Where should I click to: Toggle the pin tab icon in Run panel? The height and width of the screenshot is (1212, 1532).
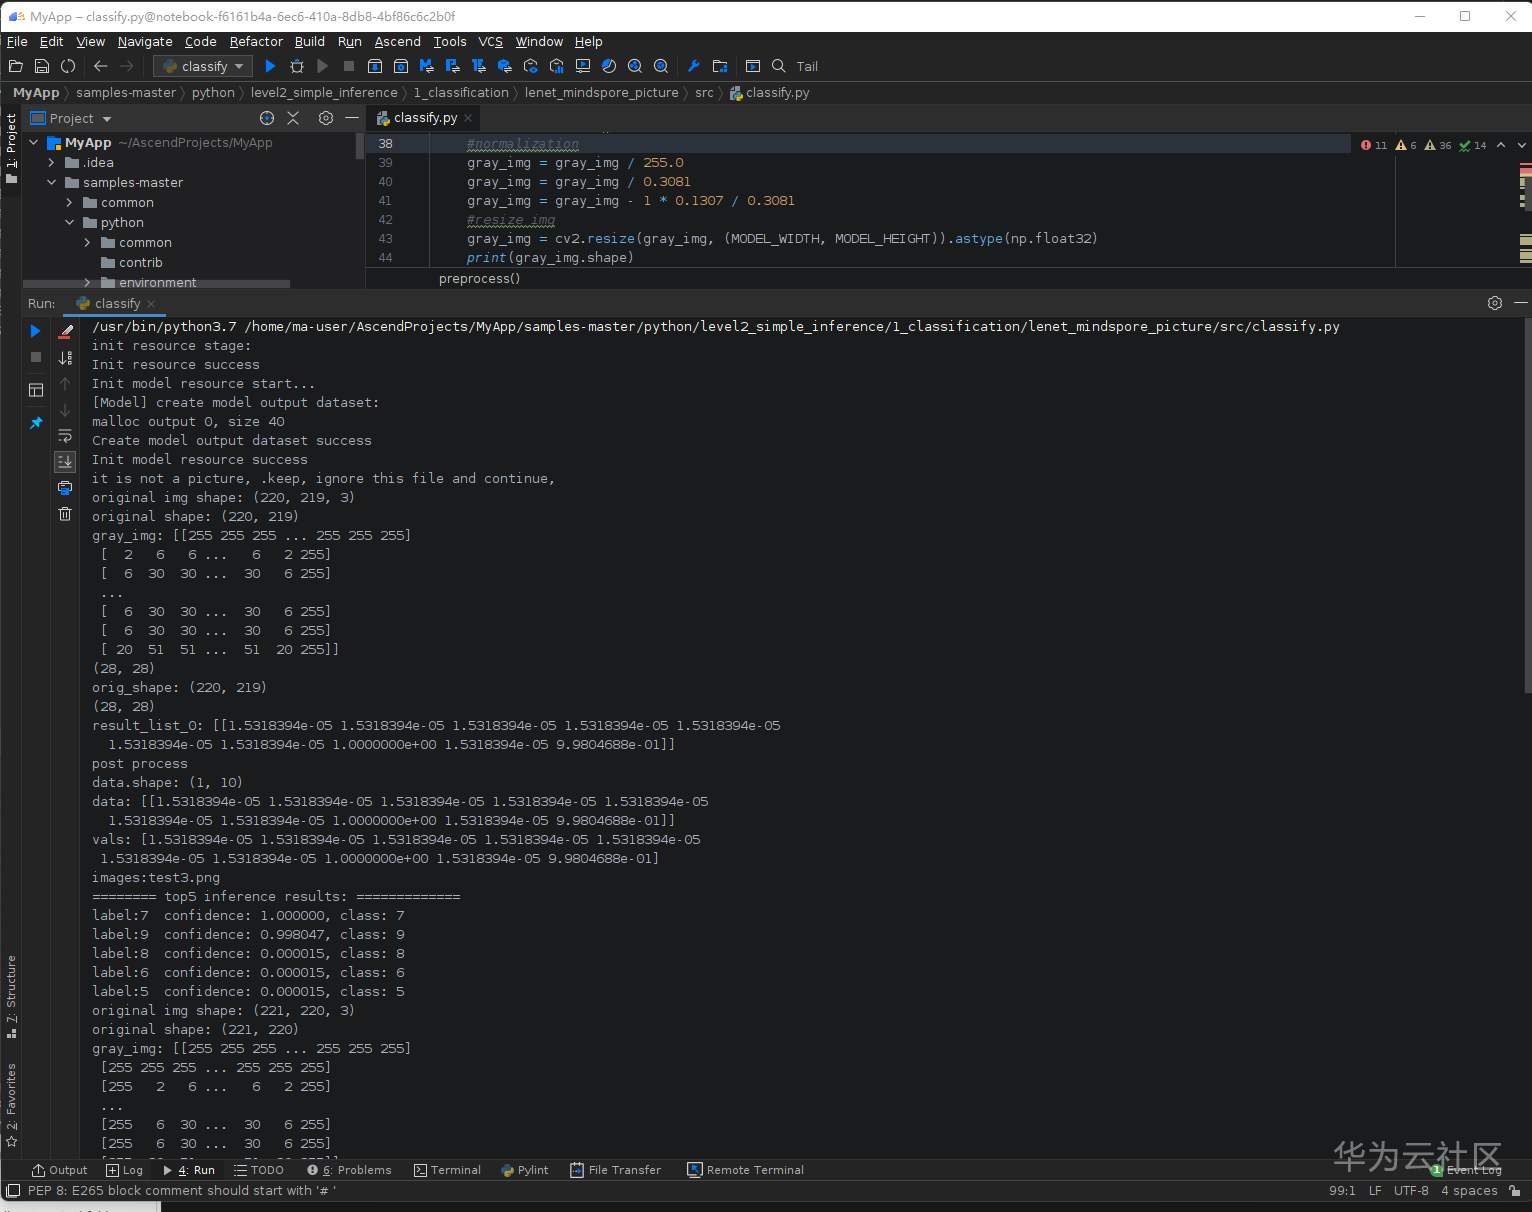pos(36,423)
